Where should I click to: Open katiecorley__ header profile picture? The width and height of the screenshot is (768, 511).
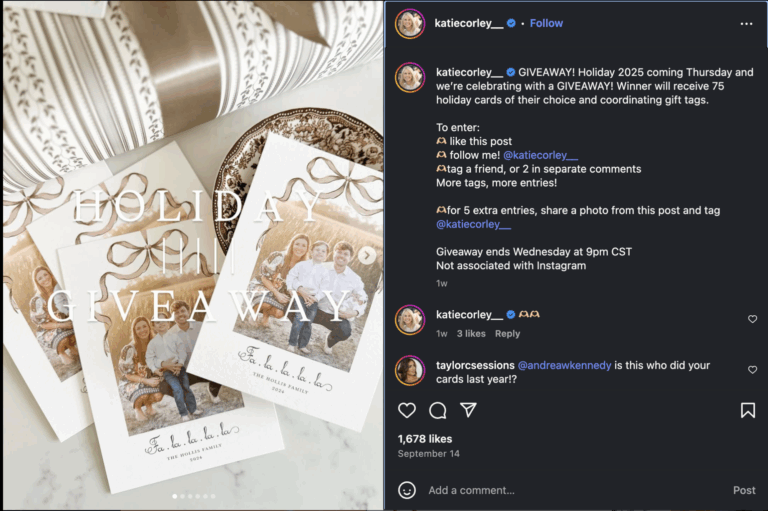coord(410,23)
